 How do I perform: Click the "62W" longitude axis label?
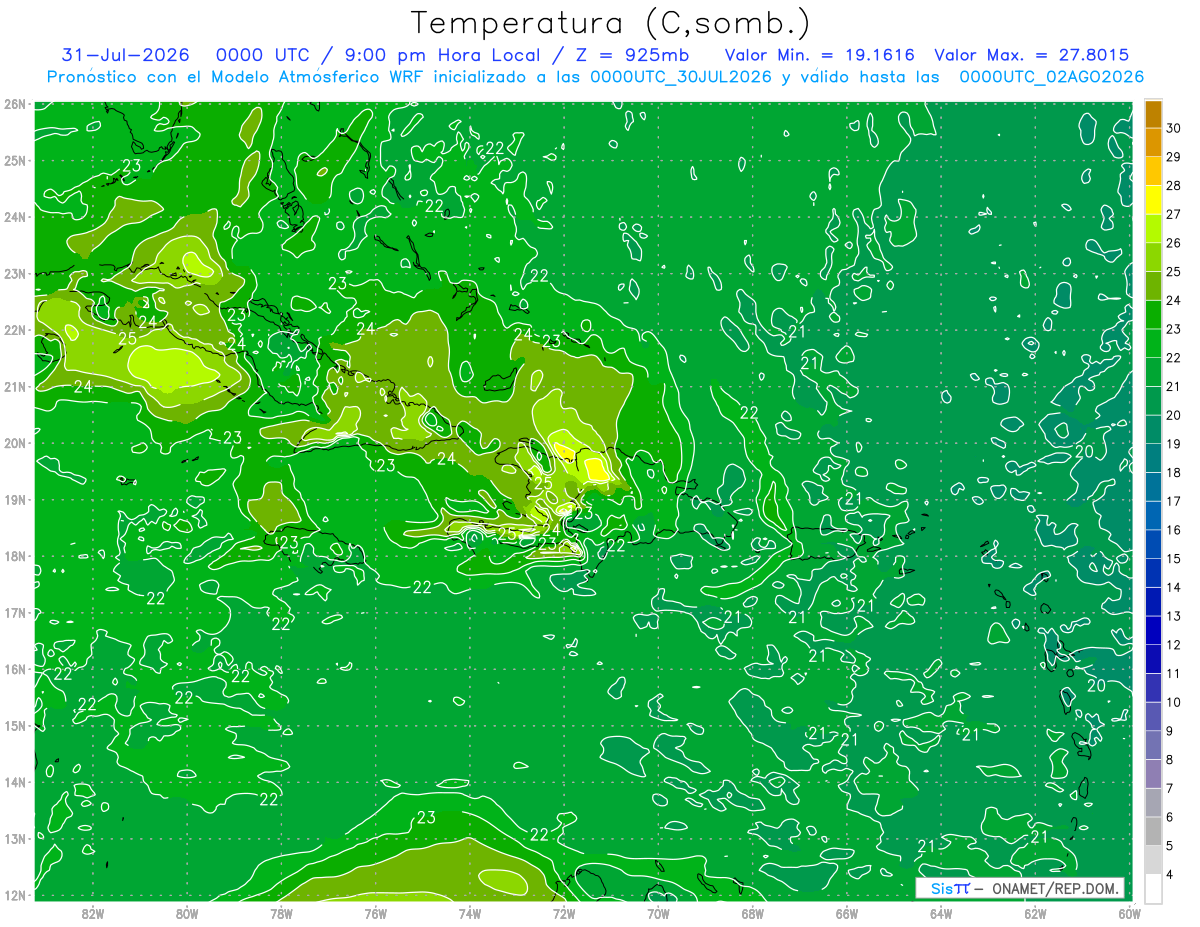tap(1036, 913)
